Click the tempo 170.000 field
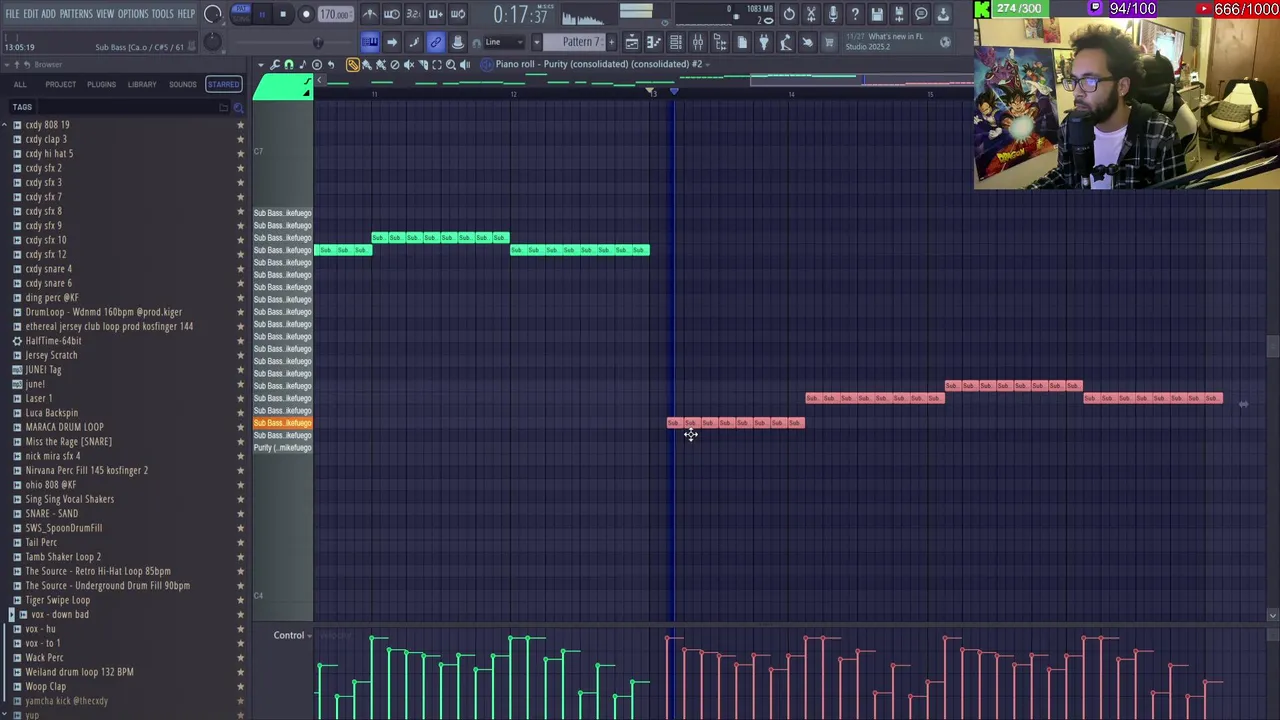Image resolution: width=1280 pixels, height=720 pixels. click(335, 14)
